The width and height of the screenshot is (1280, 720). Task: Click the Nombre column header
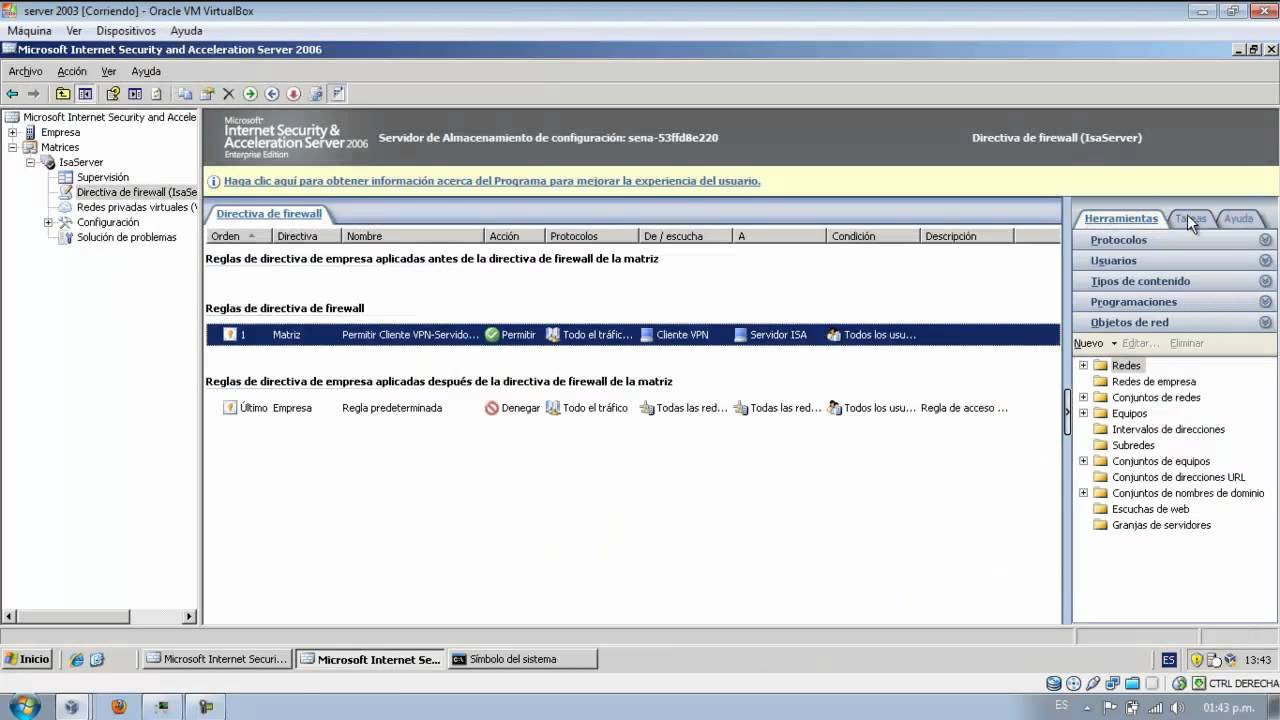tap(412, 236)
